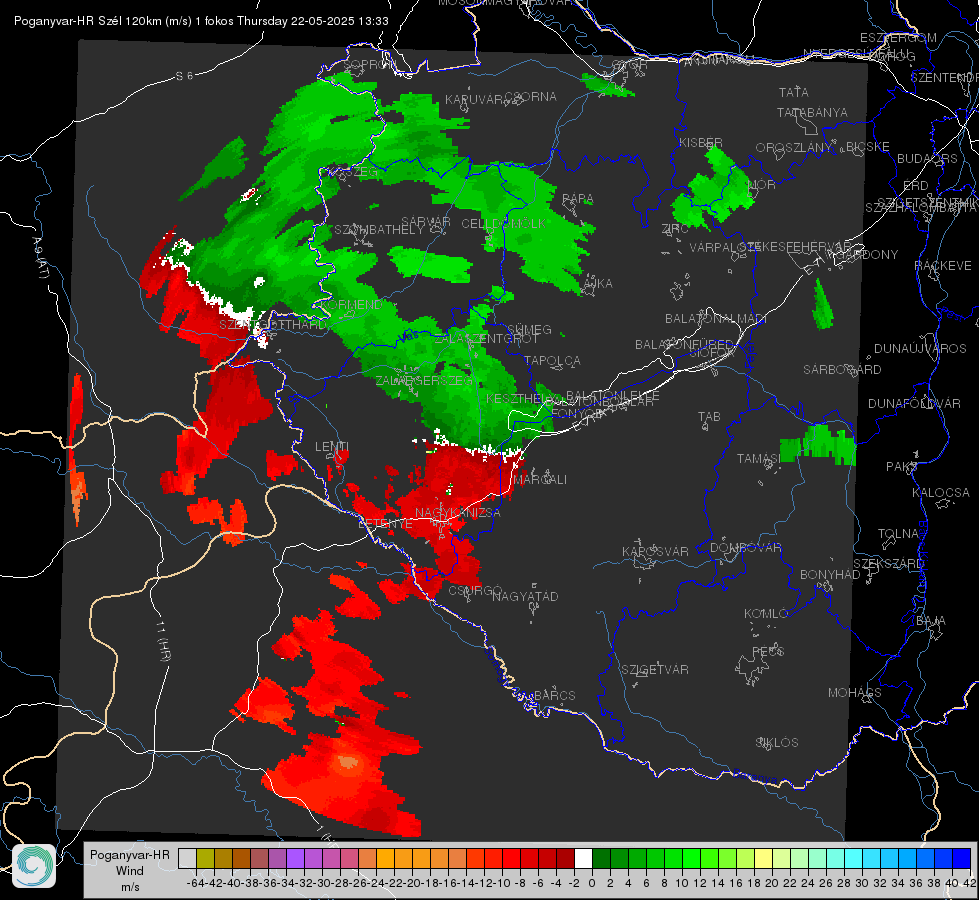Click the CSURGO city label
Viewport: 979px width, 900px height.
[x=475, y=590]
